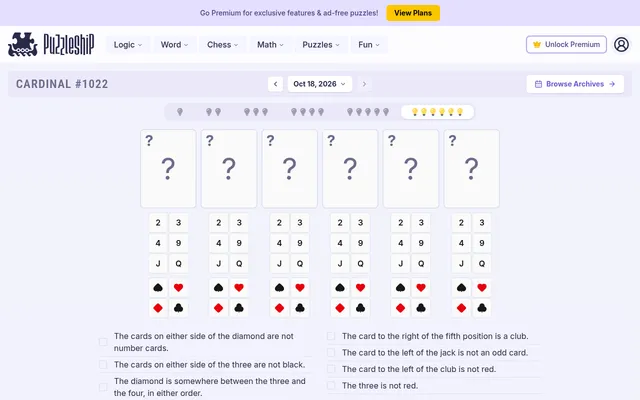Select diamond suit for the first card
The image size is (640, 400).
point(158,308)
